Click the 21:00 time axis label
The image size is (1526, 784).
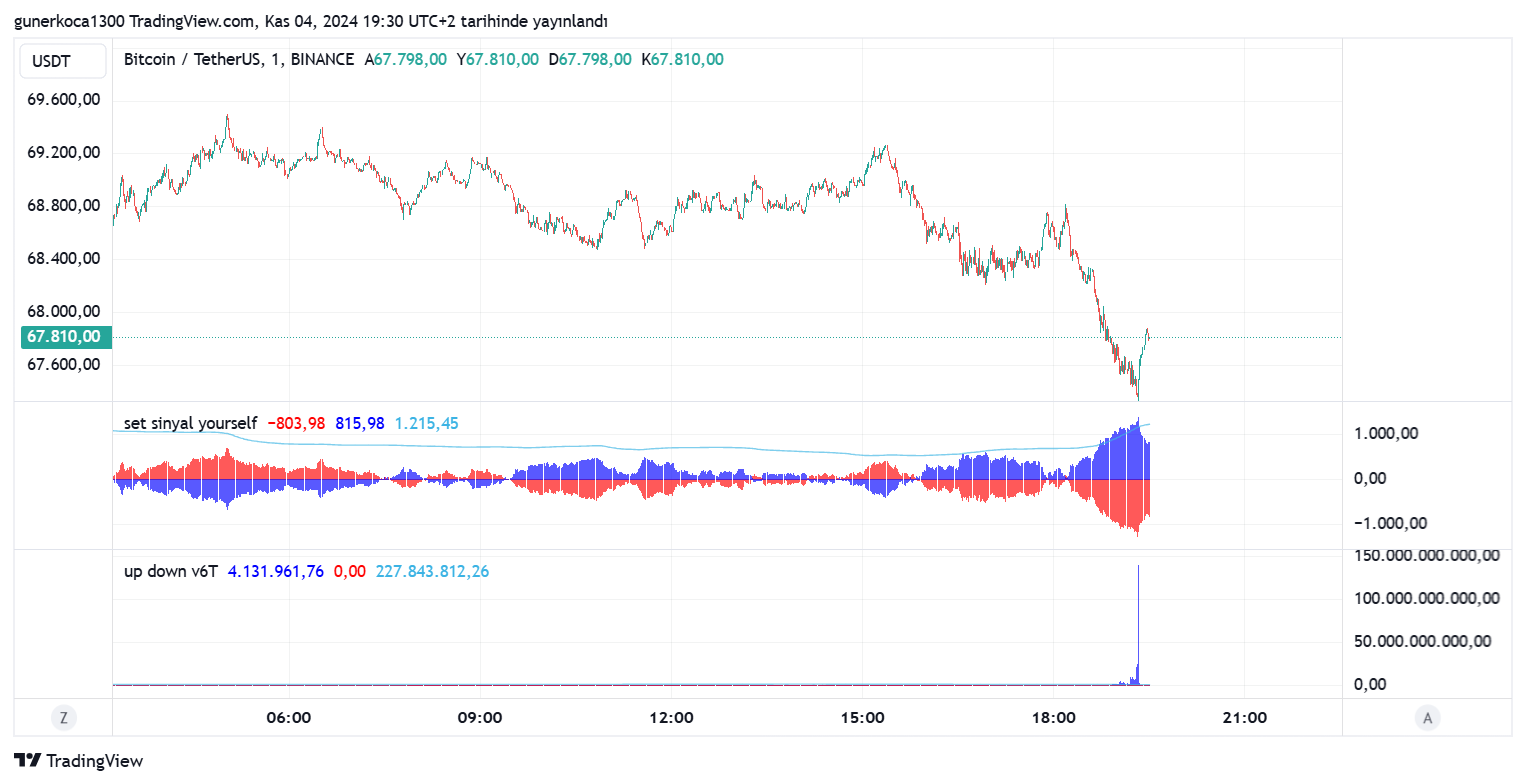point(1244,717)
